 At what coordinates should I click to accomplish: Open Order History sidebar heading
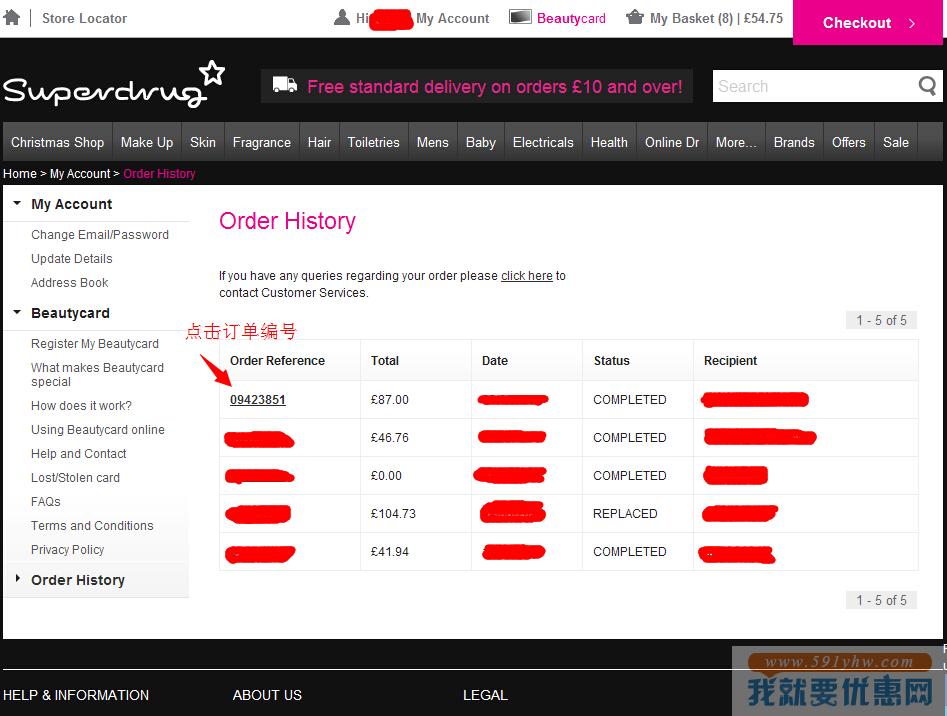pos(78,580)
